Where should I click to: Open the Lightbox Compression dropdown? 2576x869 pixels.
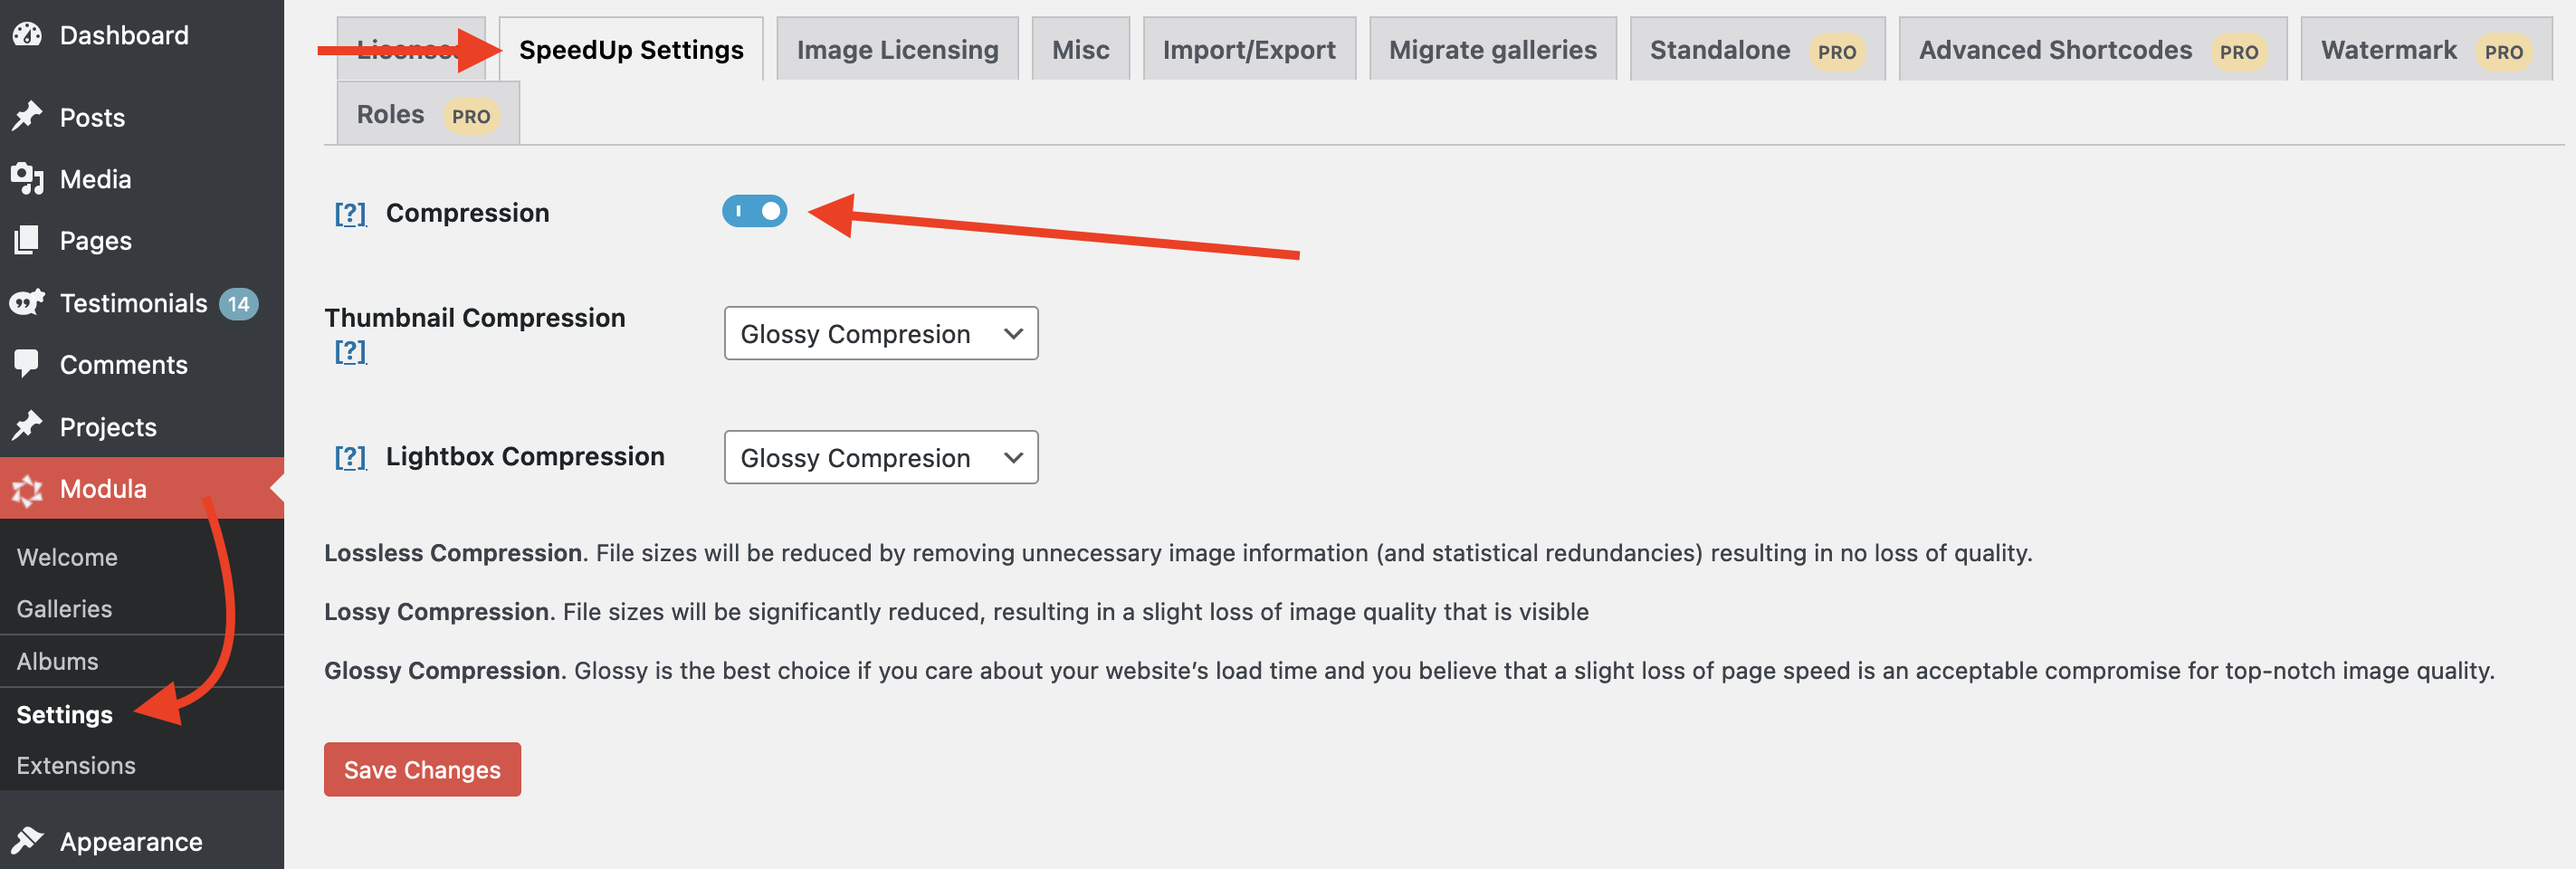point(880,458)
